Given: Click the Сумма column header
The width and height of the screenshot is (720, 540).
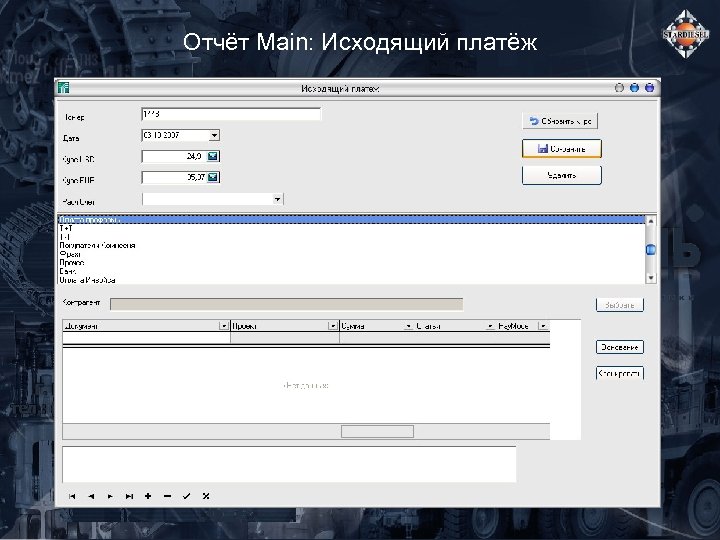Looking at the screenshot, I should (x=377, y=326).
